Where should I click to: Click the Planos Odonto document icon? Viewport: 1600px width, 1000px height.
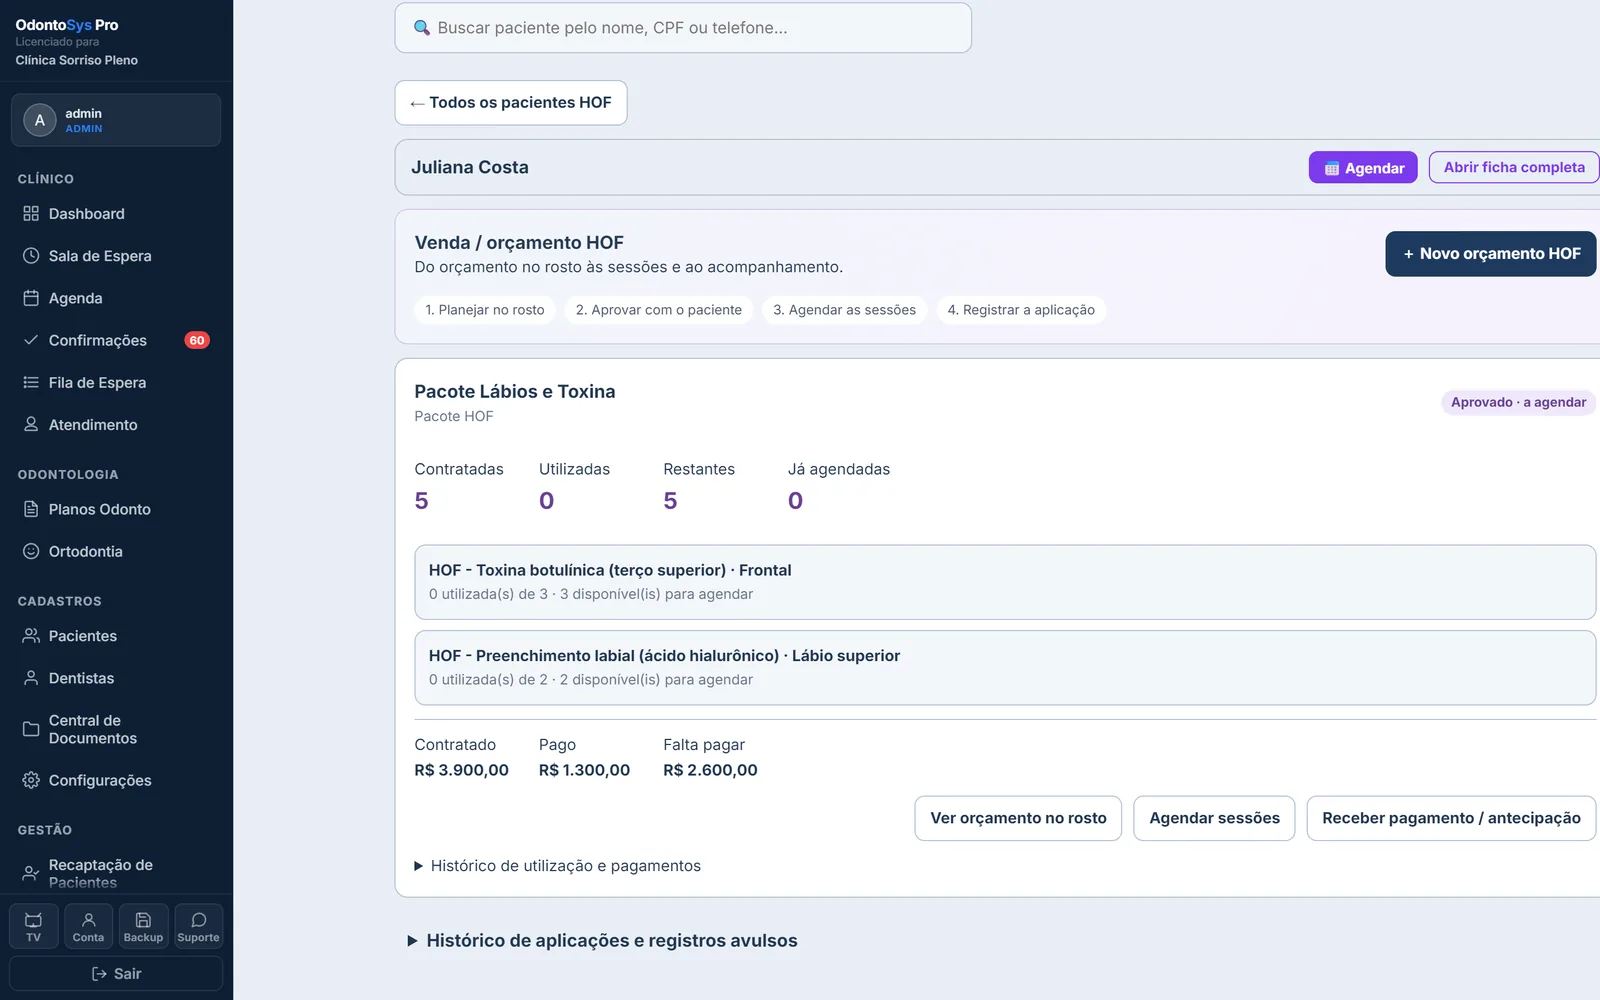point(31,509)
